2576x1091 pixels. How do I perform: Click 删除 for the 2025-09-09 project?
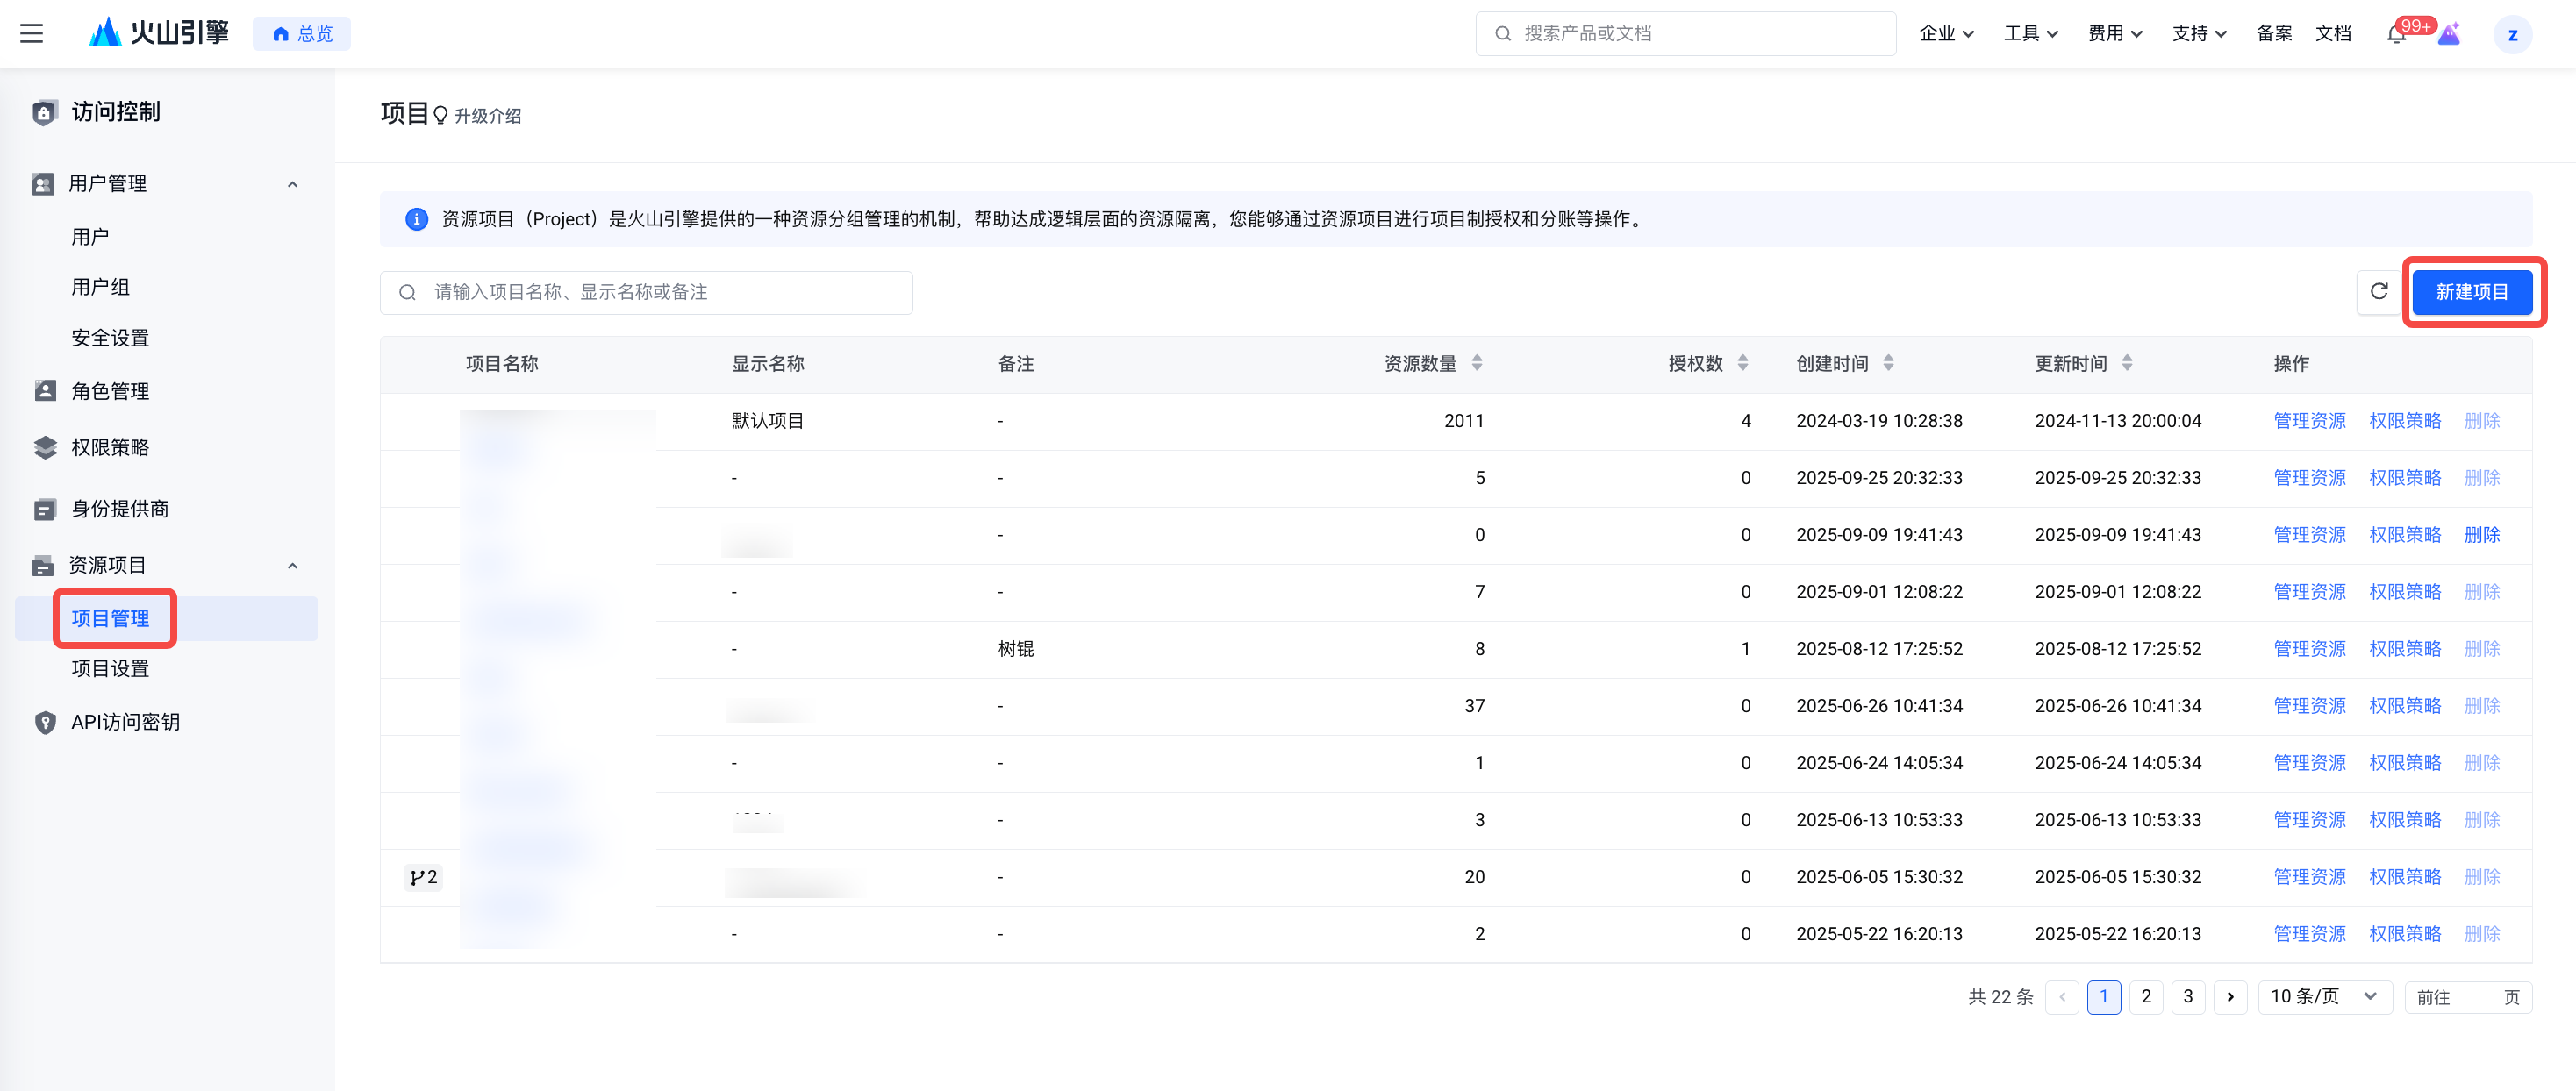pos(2482,535)
